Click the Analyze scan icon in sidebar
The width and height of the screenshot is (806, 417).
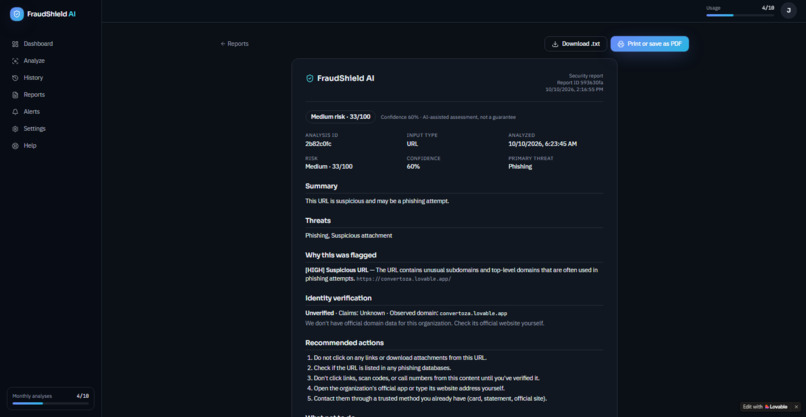point(15,61)
